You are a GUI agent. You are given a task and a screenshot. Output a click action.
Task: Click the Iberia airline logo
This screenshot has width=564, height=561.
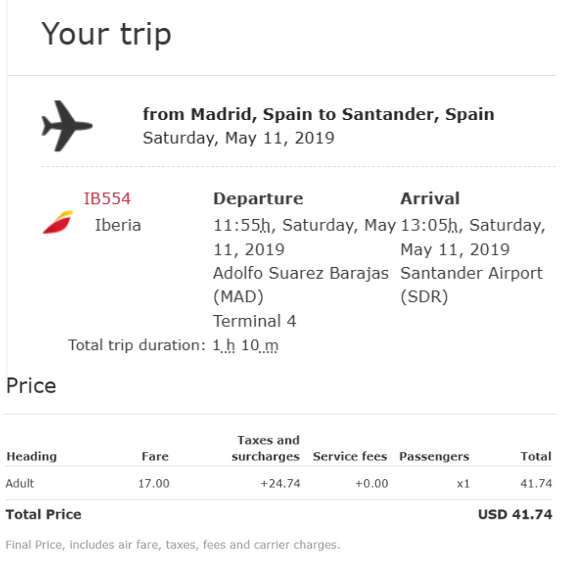coord(58,222)
